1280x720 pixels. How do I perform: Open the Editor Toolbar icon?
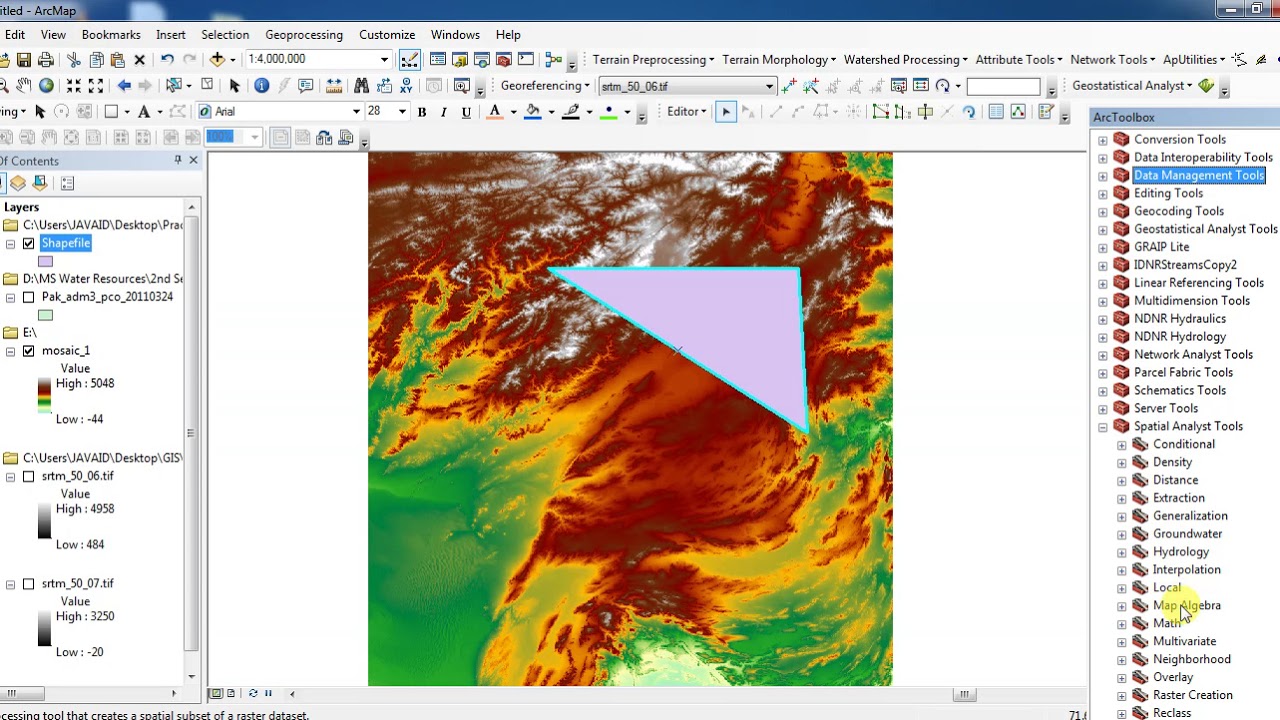pyautogui.click(x=410, y=60)
